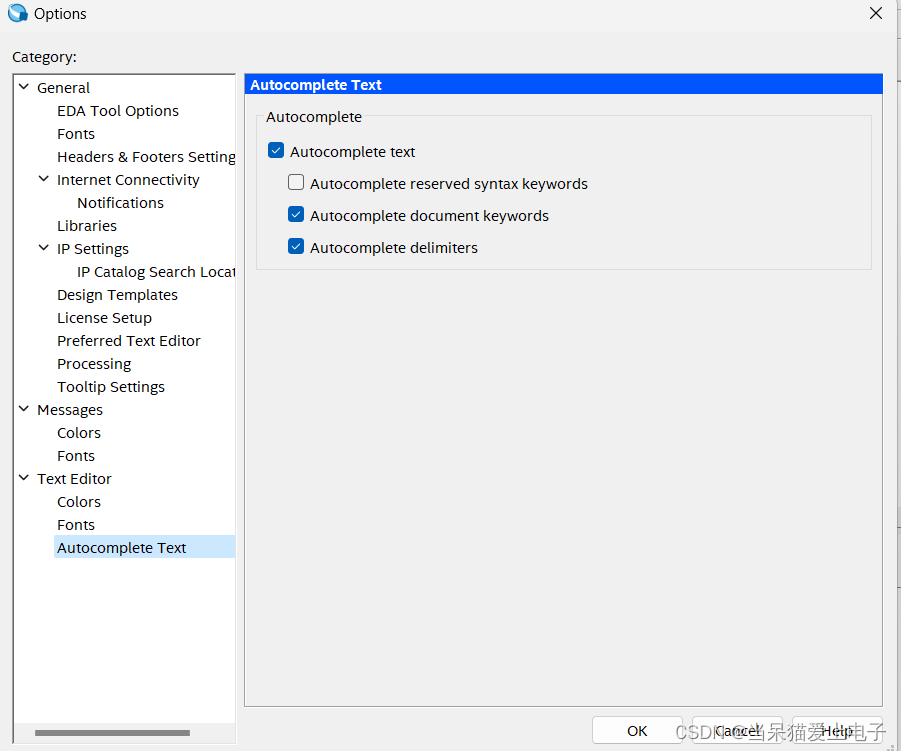Click the Autocomplete Text panel header

564,84
